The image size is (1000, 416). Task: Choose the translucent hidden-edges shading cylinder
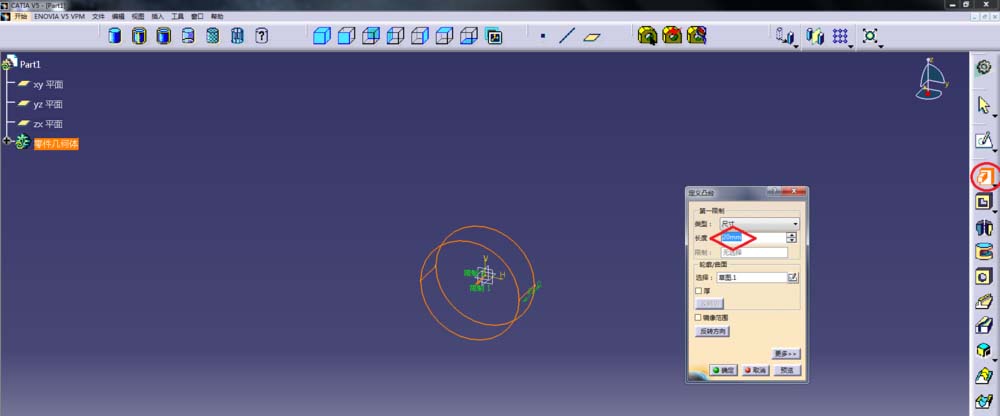click(188, 36)
